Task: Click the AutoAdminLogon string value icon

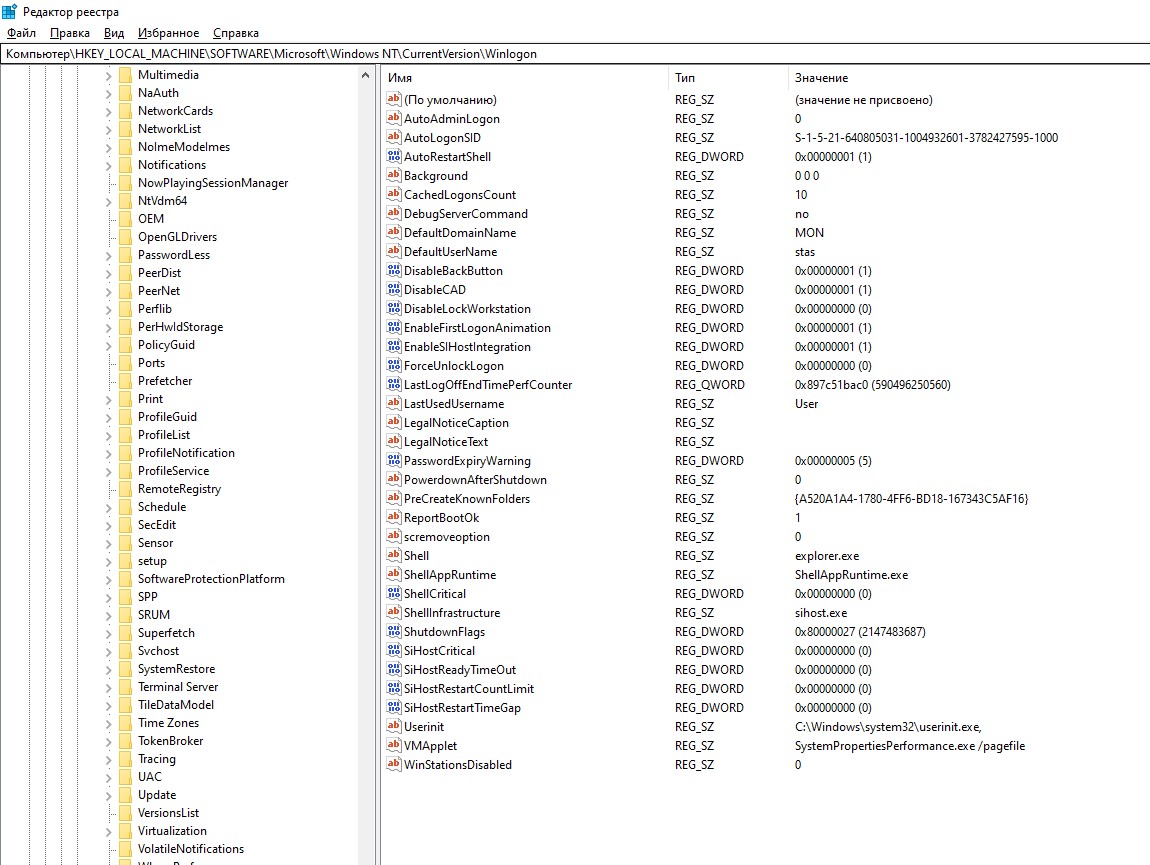Action: tap(394, 118)
